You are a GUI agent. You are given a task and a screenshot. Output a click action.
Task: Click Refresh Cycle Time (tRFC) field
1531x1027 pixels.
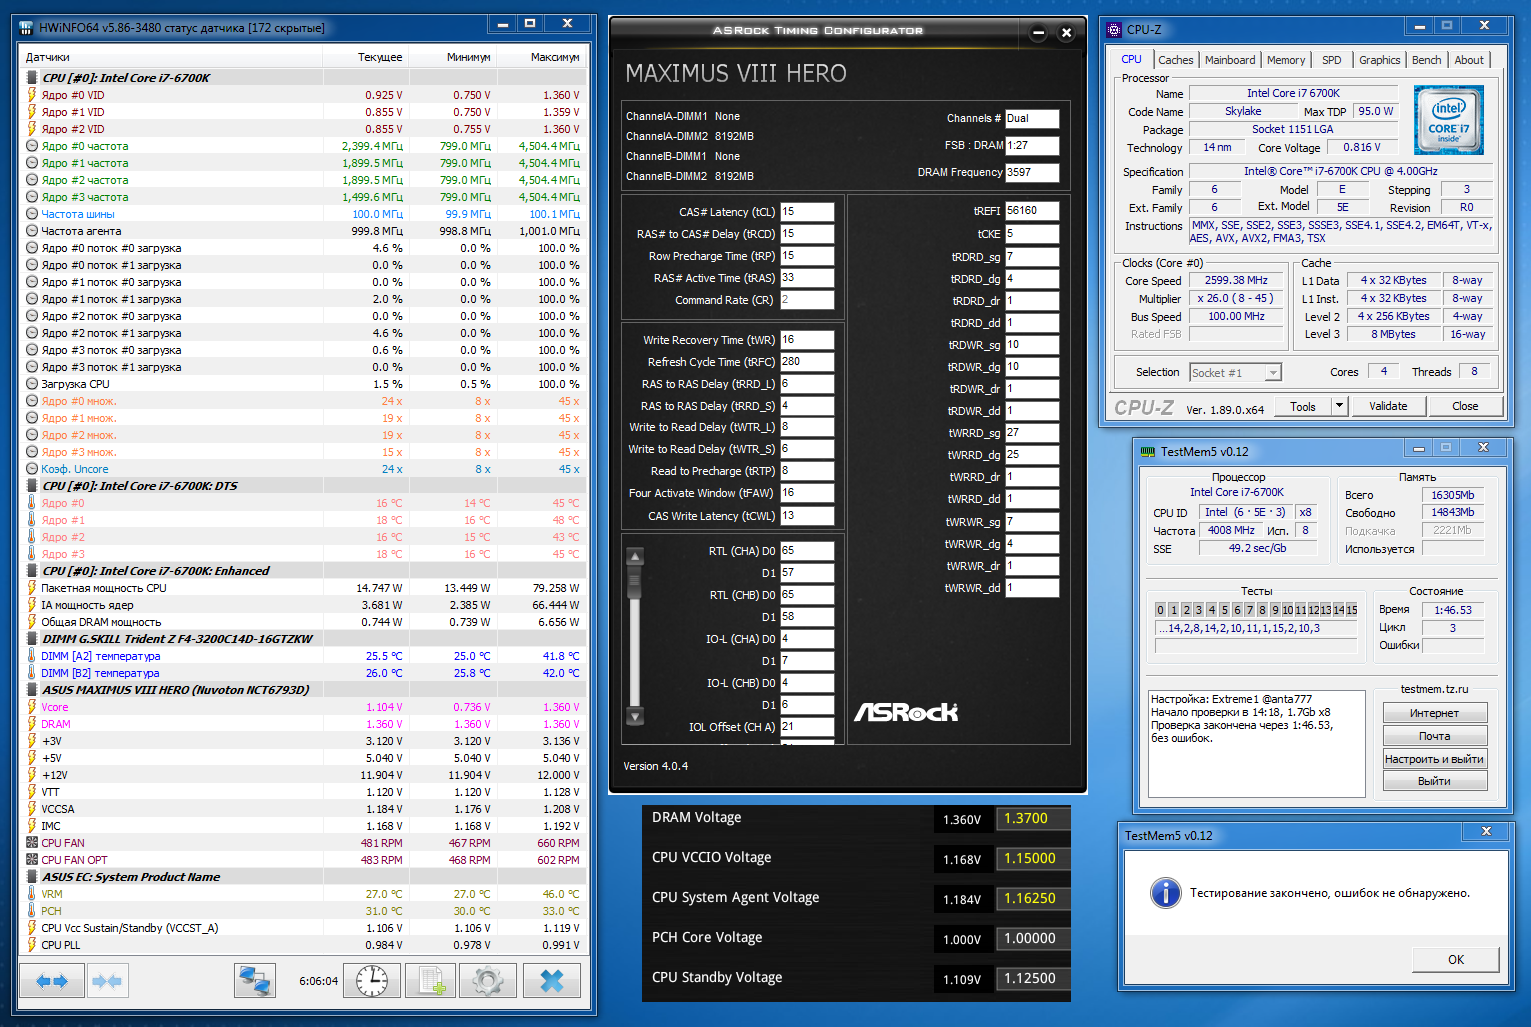pyautogui.click(x=807, y=362)
